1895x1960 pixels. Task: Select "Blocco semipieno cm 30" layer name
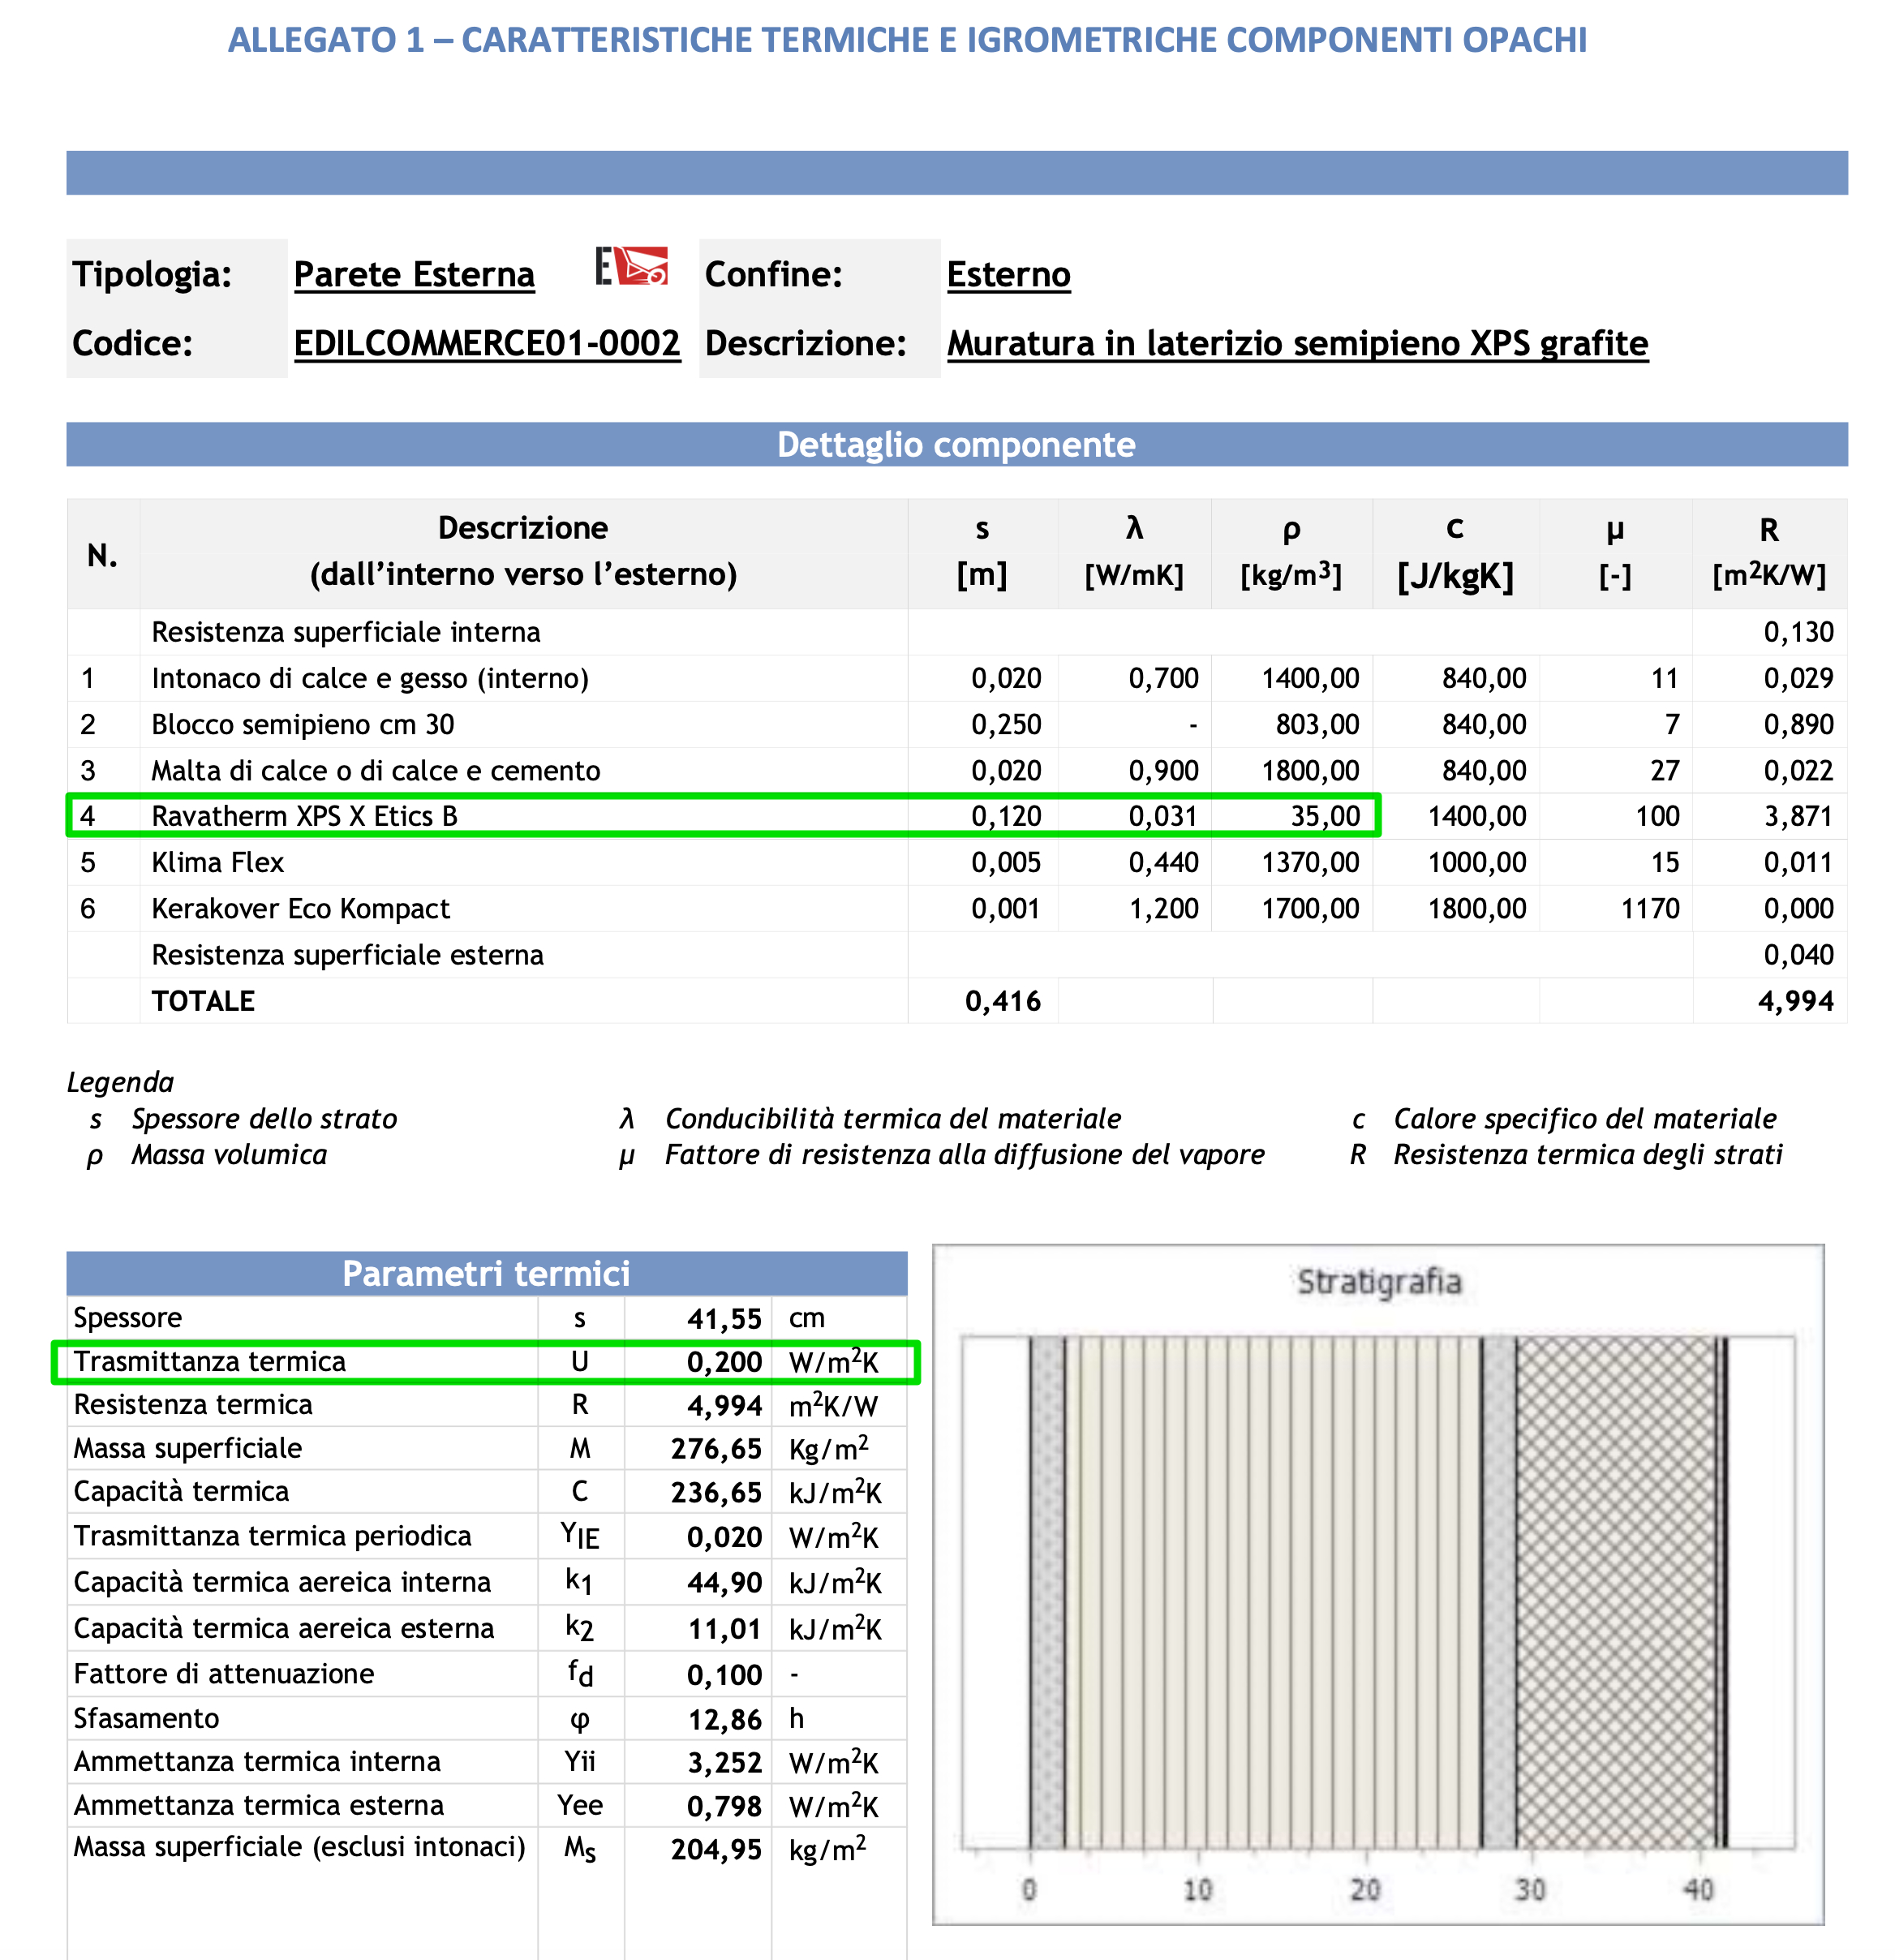303,724
